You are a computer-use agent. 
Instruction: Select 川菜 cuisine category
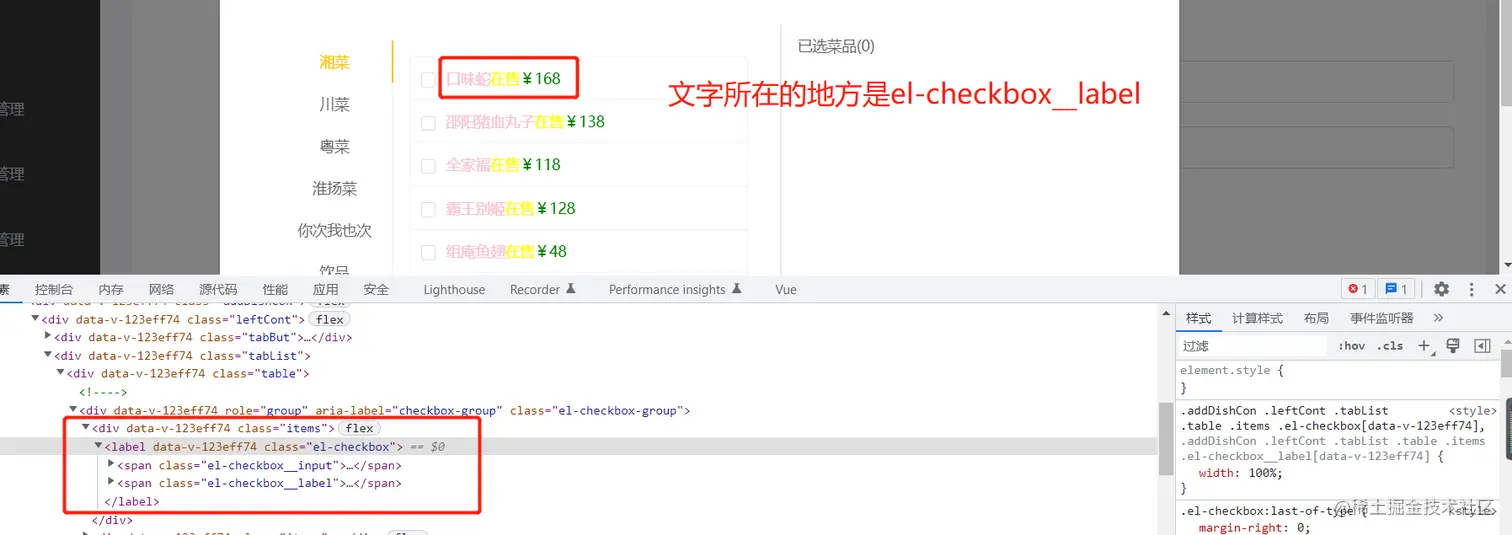(x=335, y=104)
